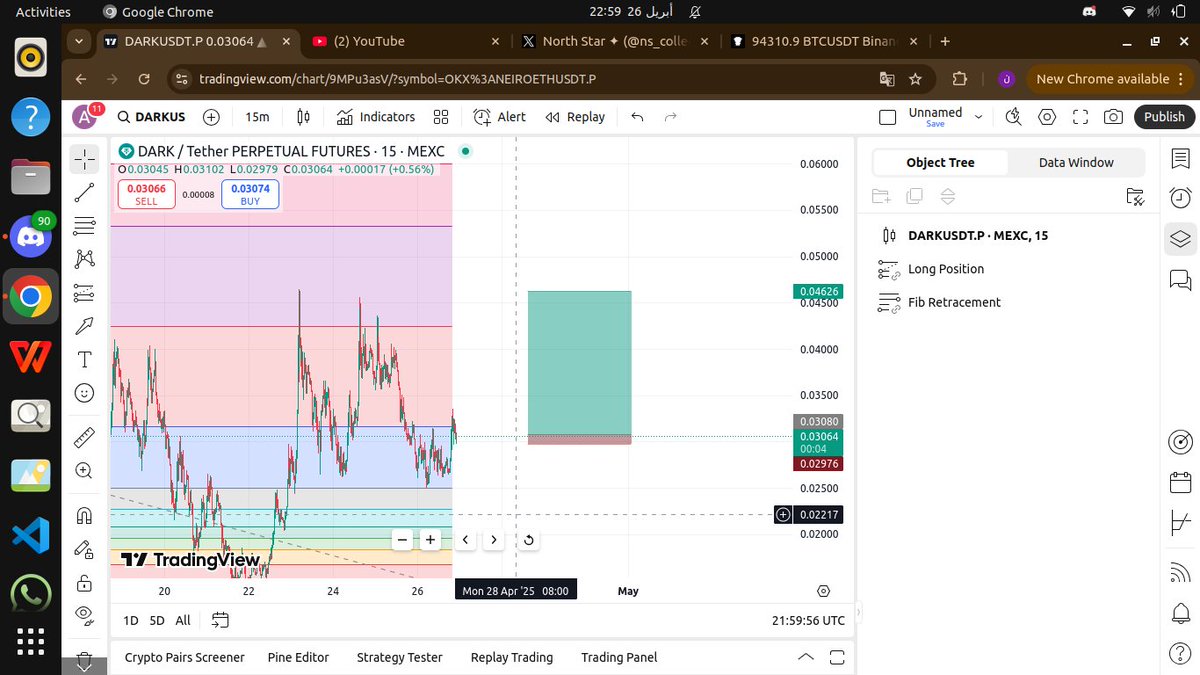Open the Indicators dialog
Viewport: 1200px width, 675px height.
click(376, 117)
